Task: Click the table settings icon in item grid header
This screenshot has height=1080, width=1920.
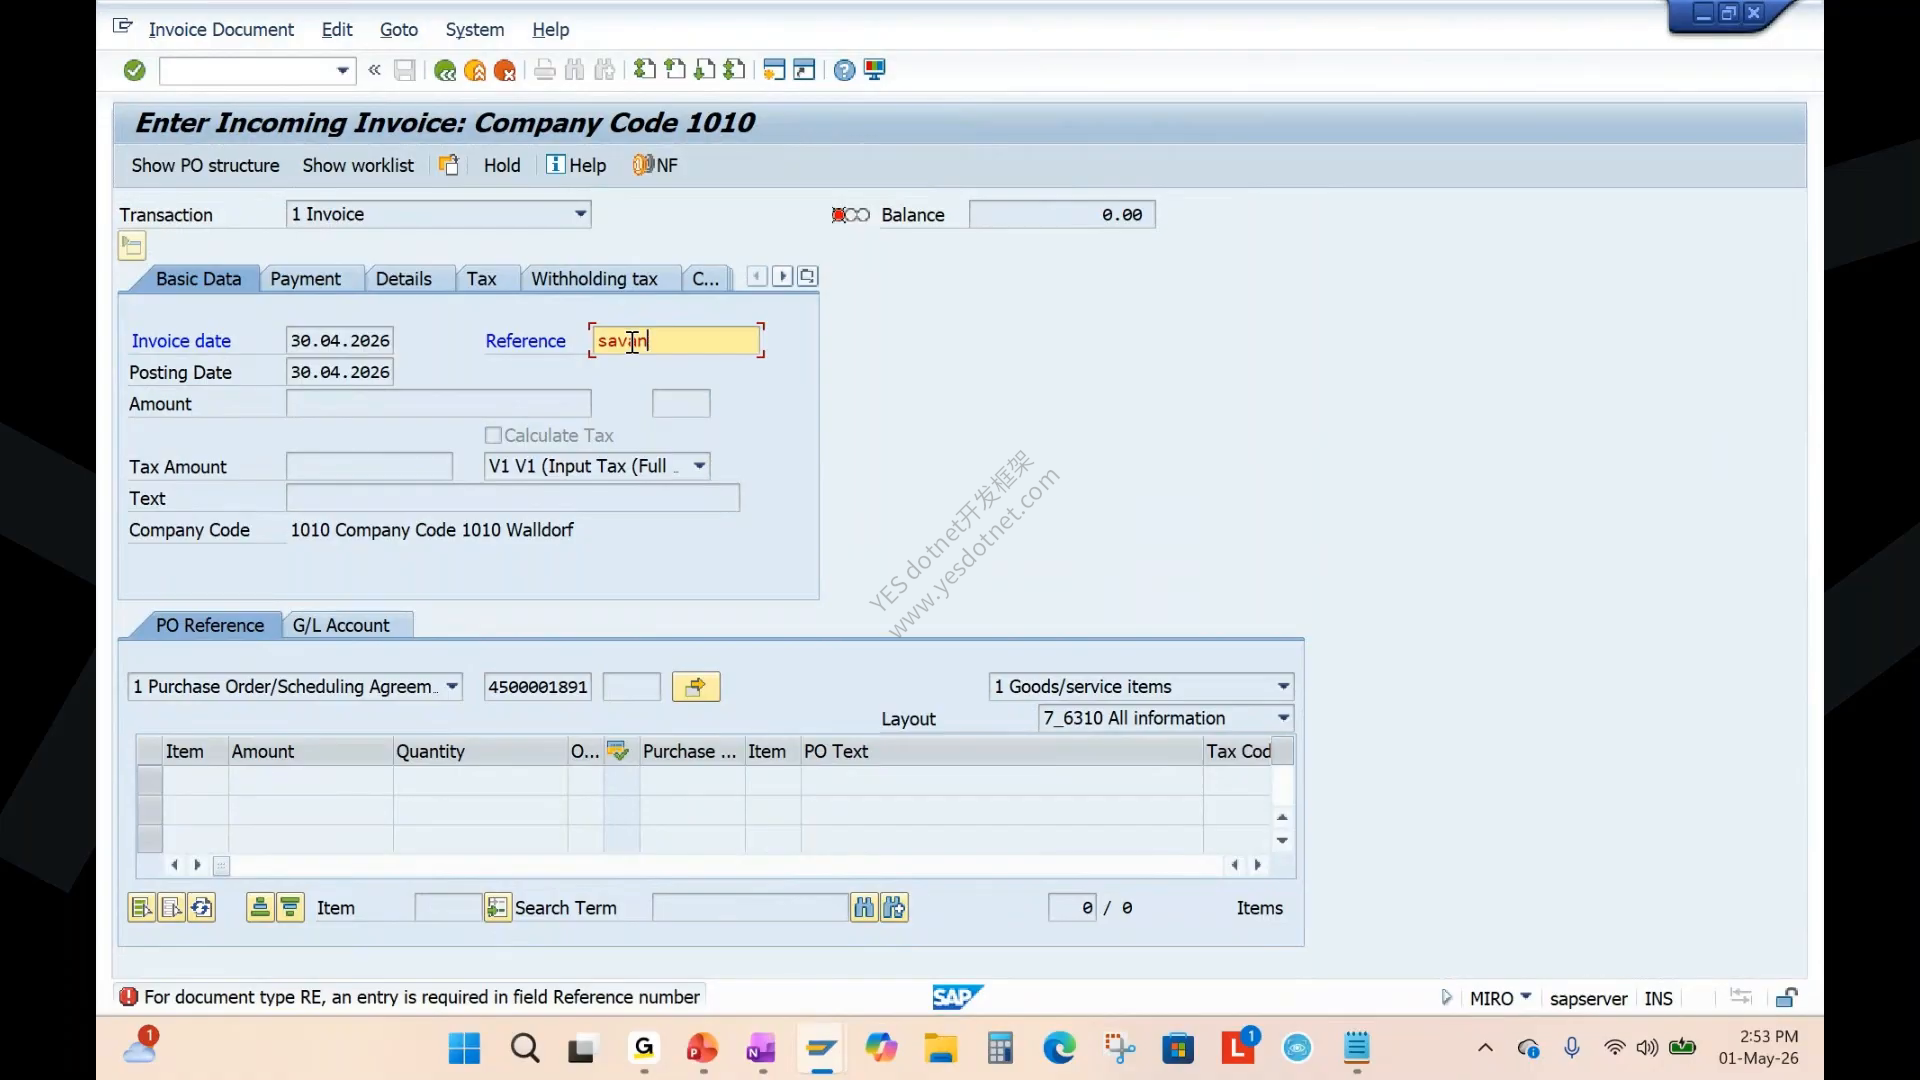Action: coord(618,751)
